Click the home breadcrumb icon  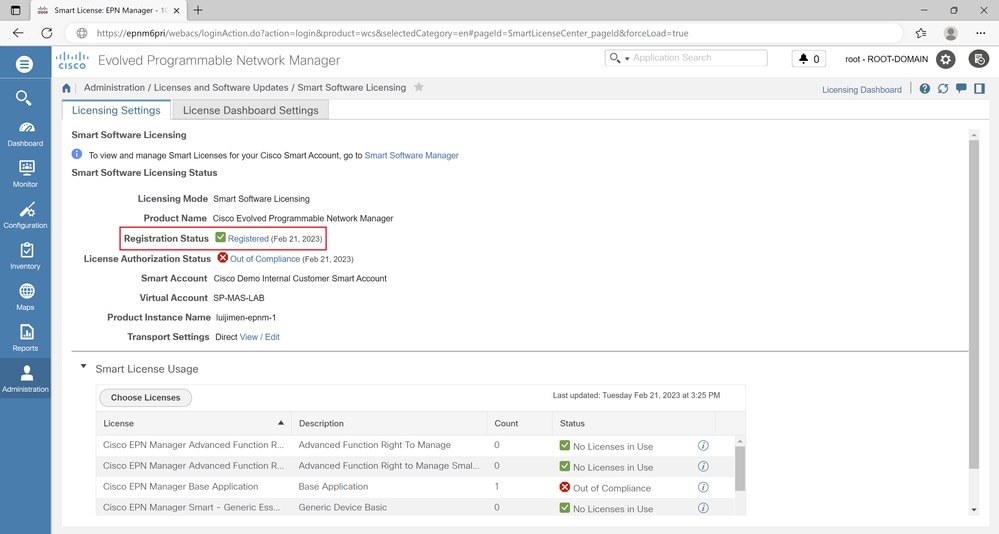point(66,88)
